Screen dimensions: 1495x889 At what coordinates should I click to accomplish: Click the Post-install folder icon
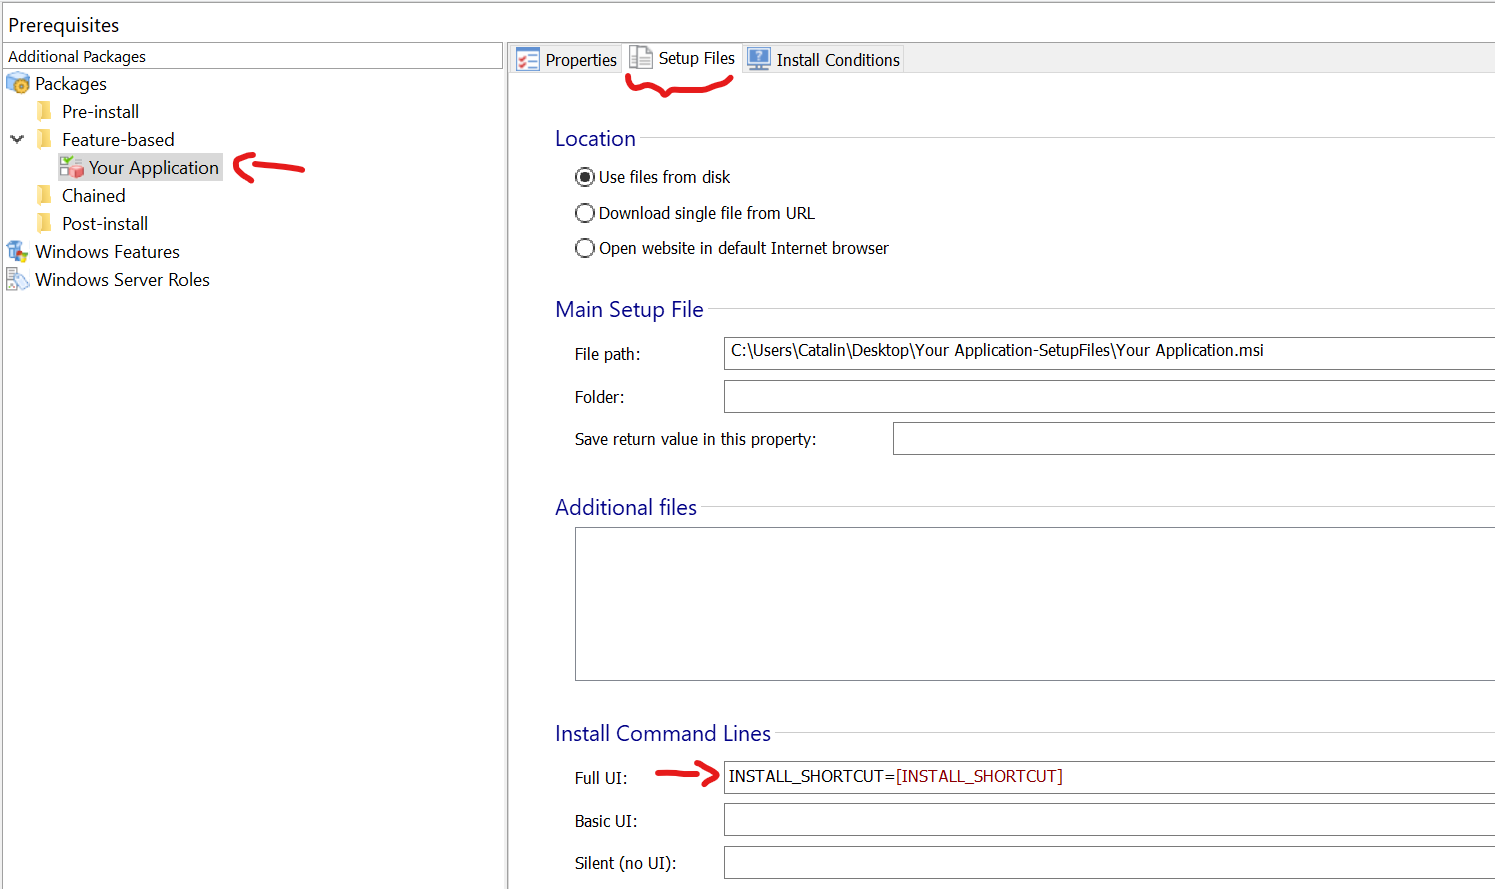44,223
